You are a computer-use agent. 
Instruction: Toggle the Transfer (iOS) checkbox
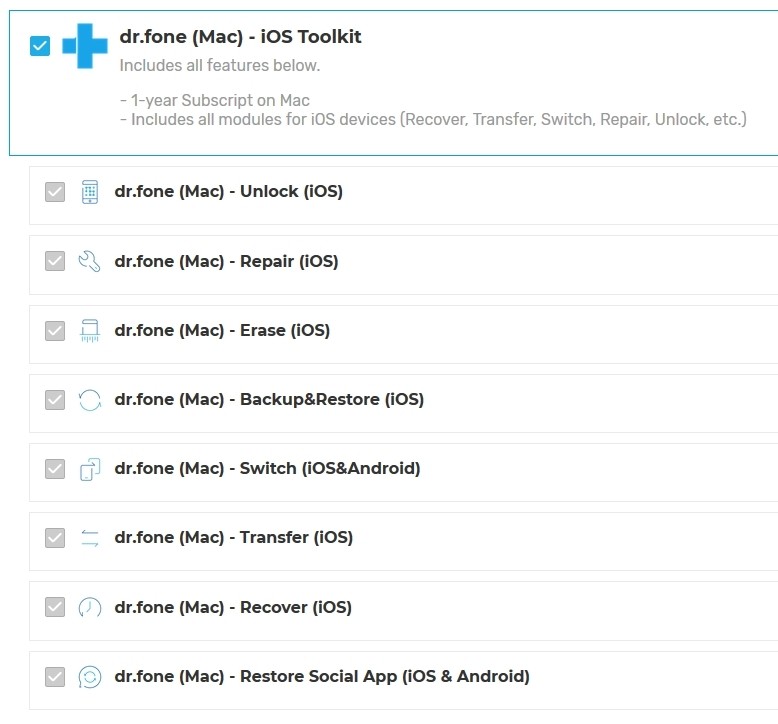(x=55, y=537)
